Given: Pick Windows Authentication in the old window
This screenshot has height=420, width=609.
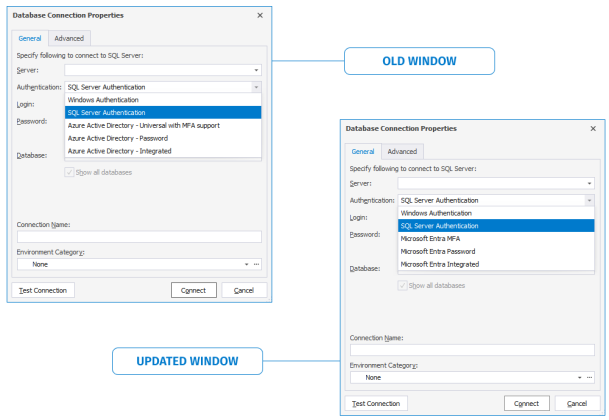Looking at the screenshot, I should click(x=104, y=100).
